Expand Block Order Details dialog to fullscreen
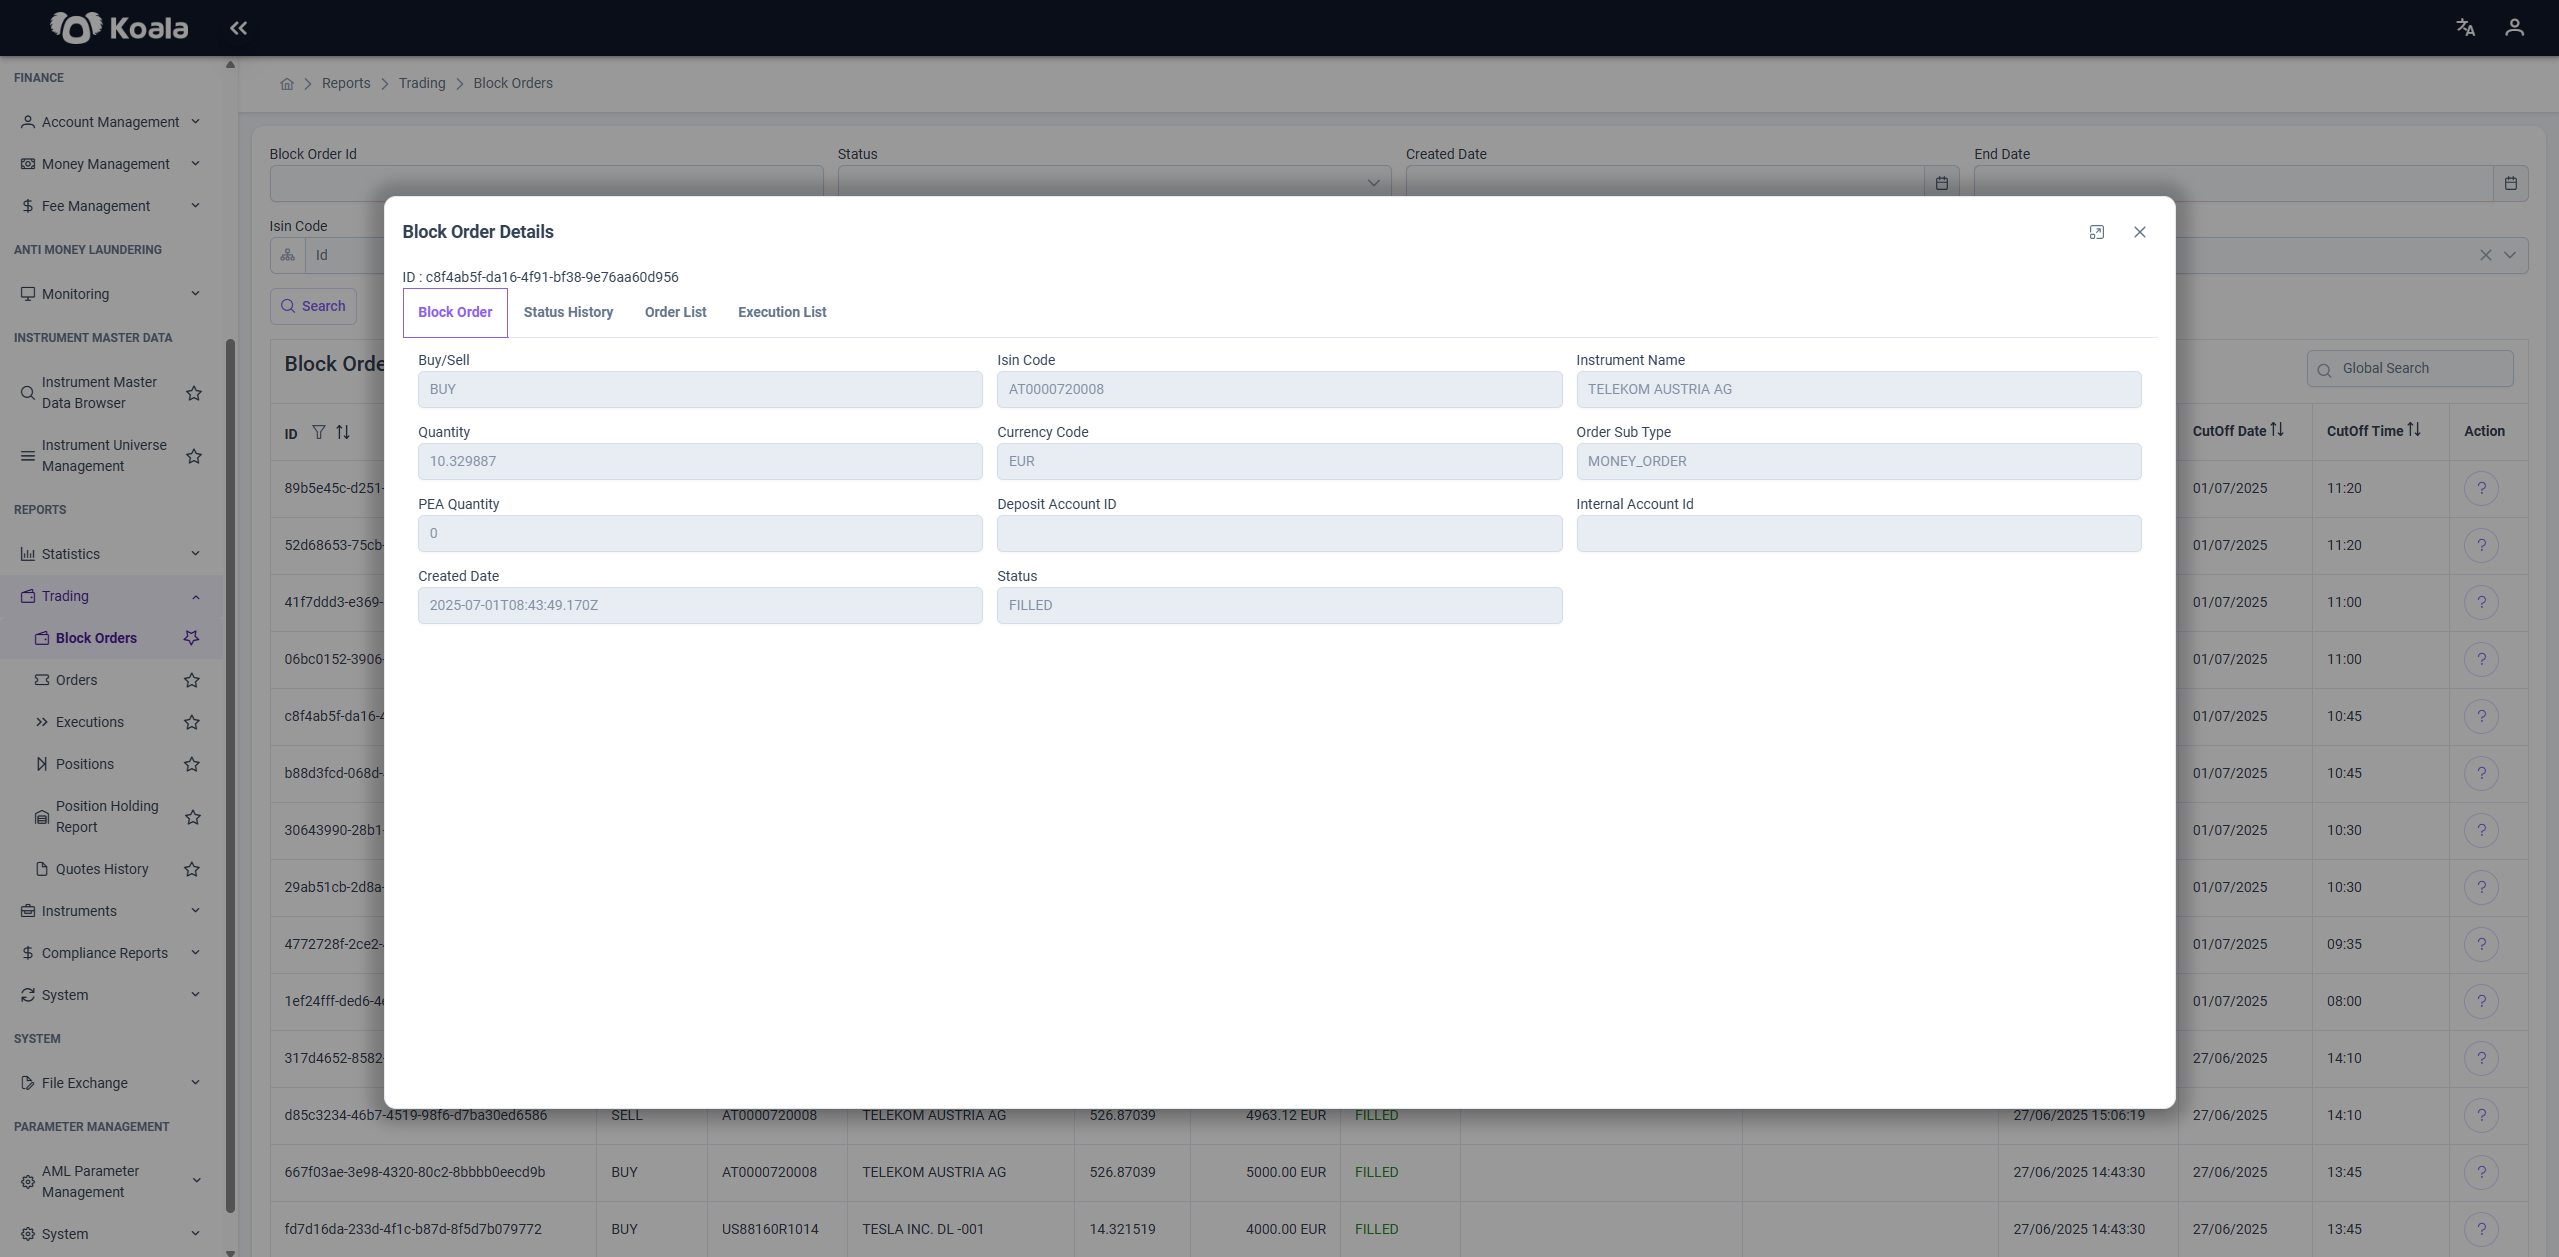The image size is (2559, 1257). point(2096,232)
